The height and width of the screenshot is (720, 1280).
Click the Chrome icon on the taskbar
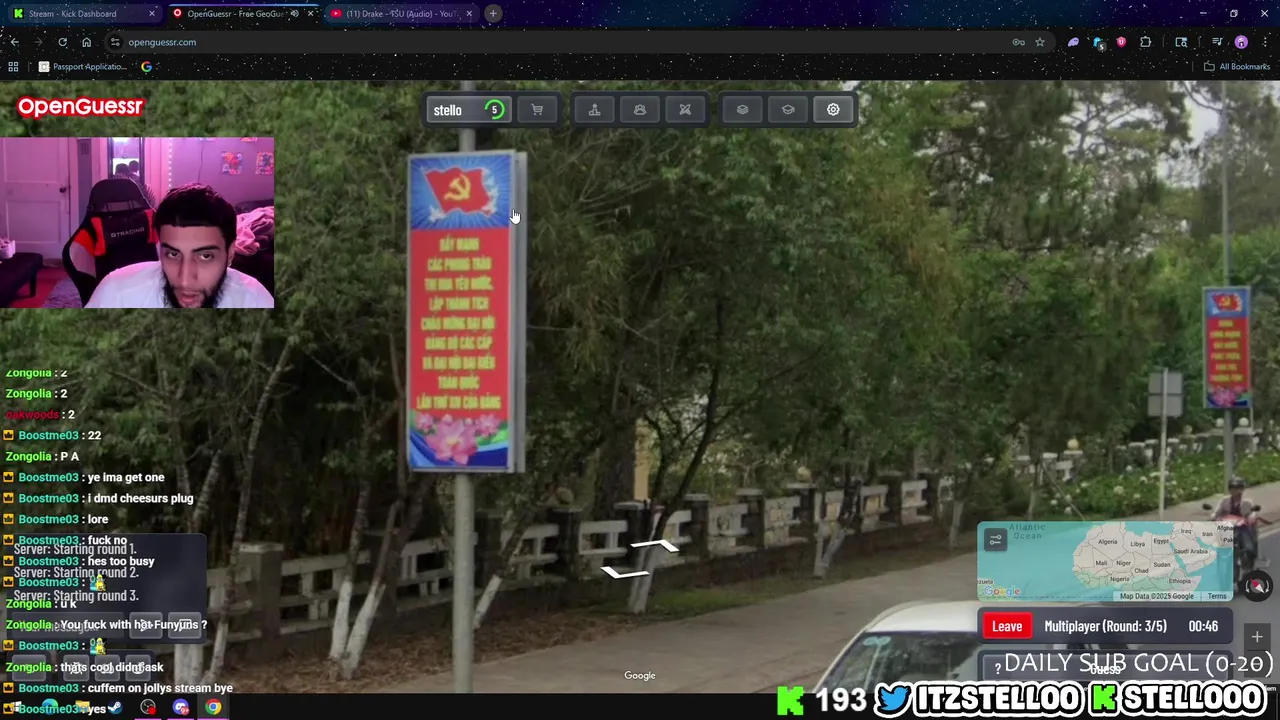click(214, 708)
